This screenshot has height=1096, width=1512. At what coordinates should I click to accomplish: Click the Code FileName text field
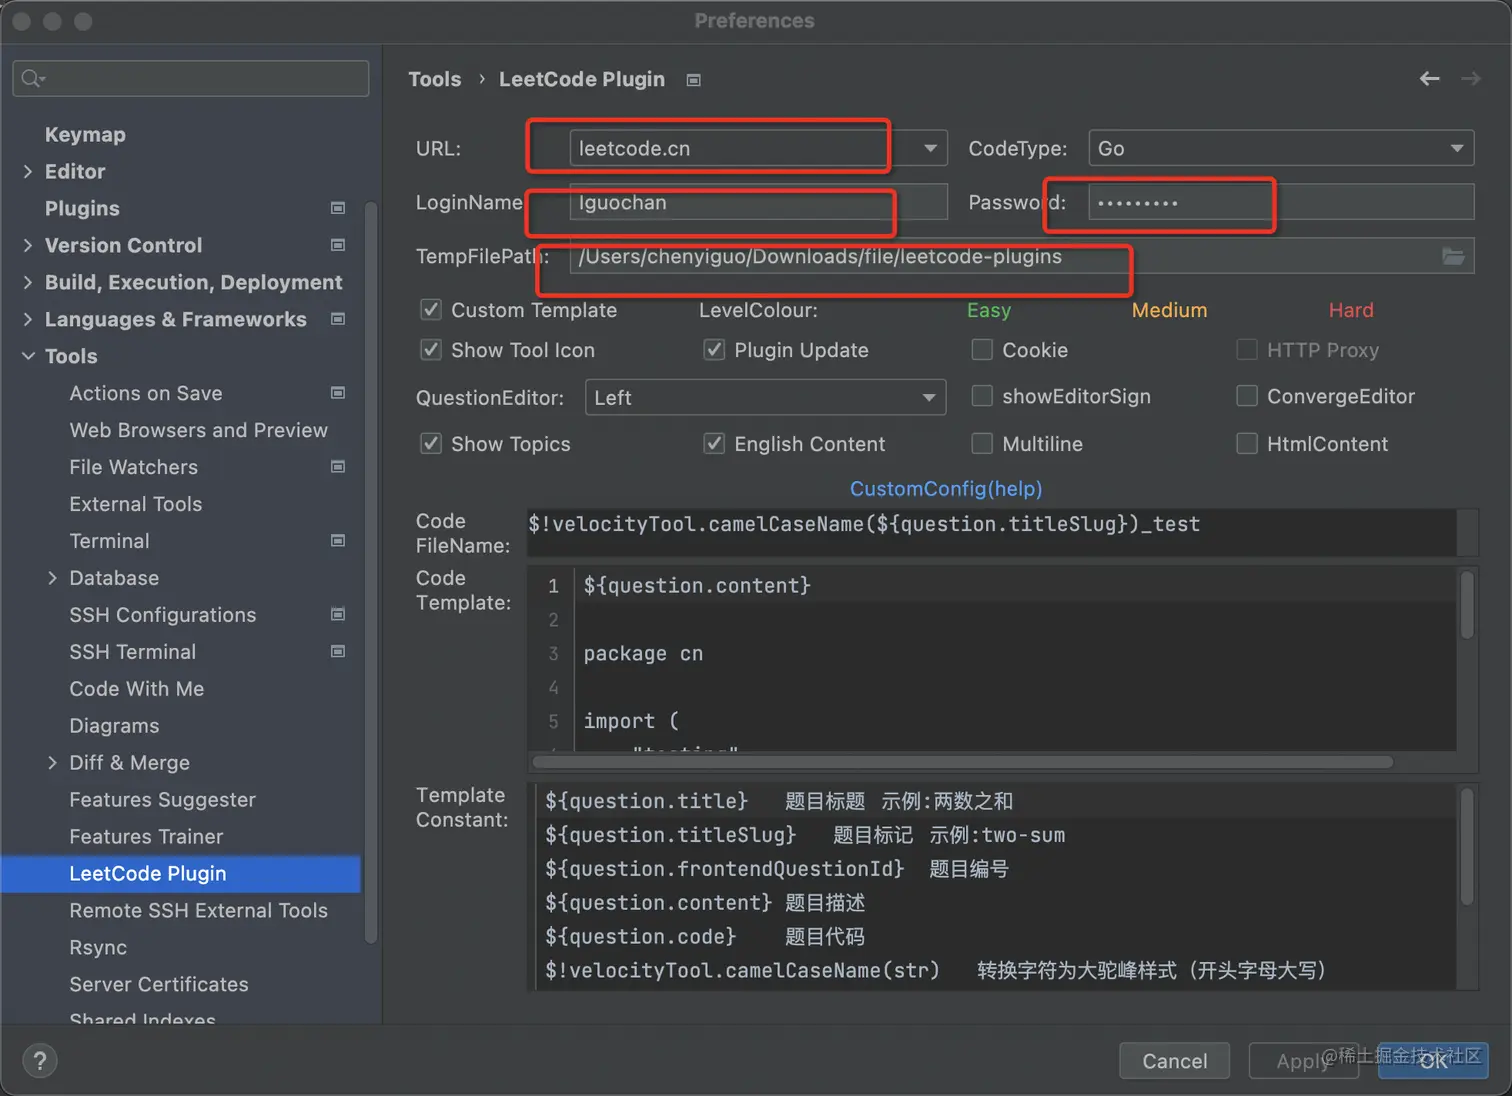(x=991, y=532)
